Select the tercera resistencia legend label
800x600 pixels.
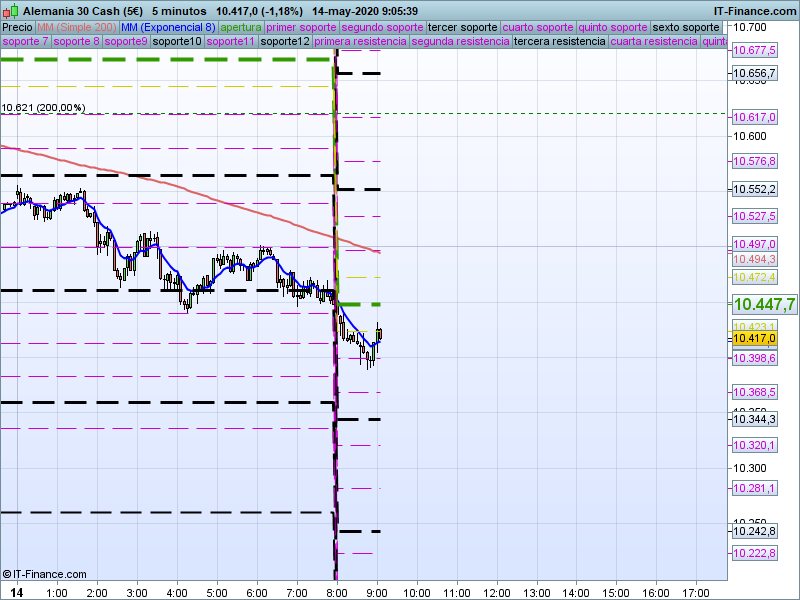click(559, 42)
